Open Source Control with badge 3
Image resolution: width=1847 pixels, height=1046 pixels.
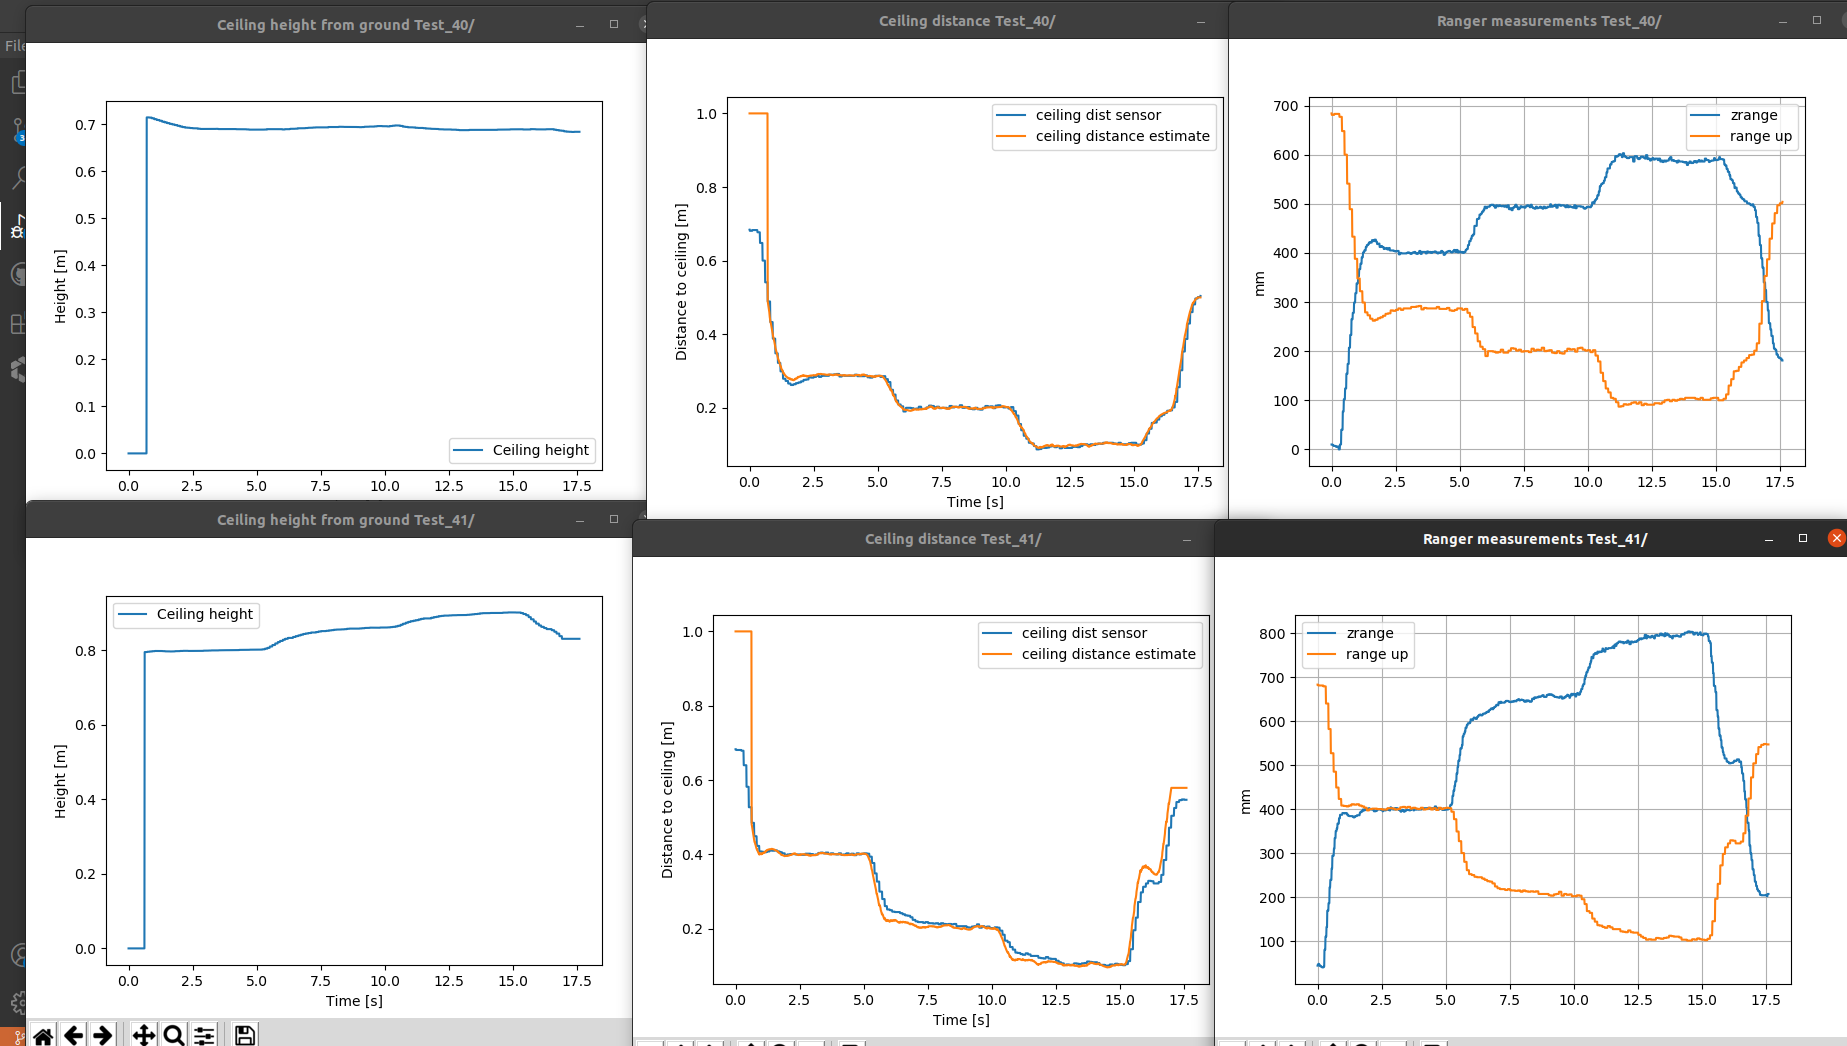17,130
